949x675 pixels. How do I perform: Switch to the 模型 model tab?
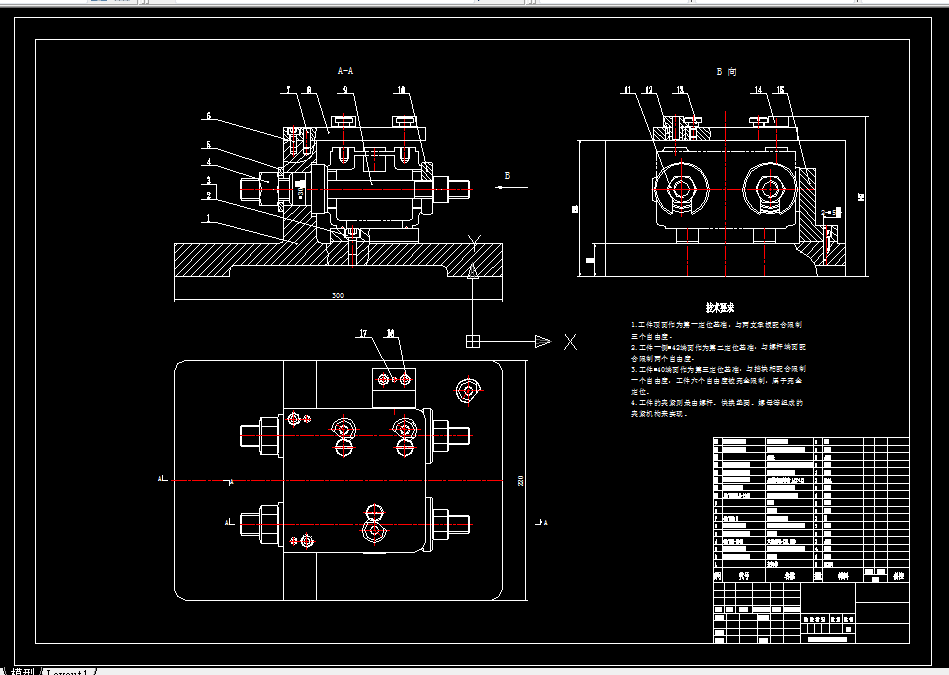click(x=23, y=672)
